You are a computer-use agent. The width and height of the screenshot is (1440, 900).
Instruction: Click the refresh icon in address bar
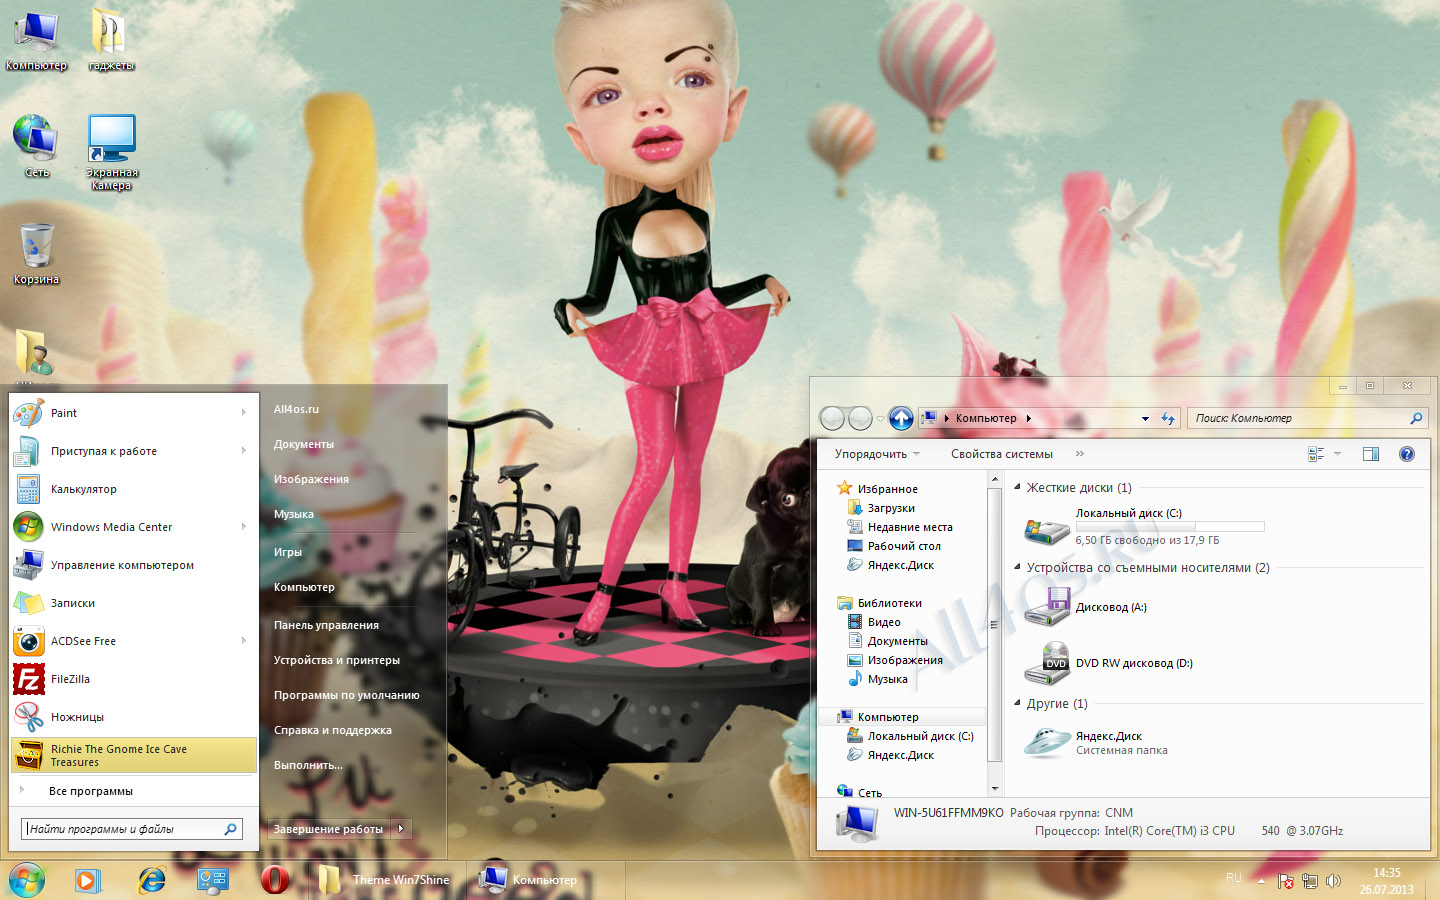[x=1167, y=418]
